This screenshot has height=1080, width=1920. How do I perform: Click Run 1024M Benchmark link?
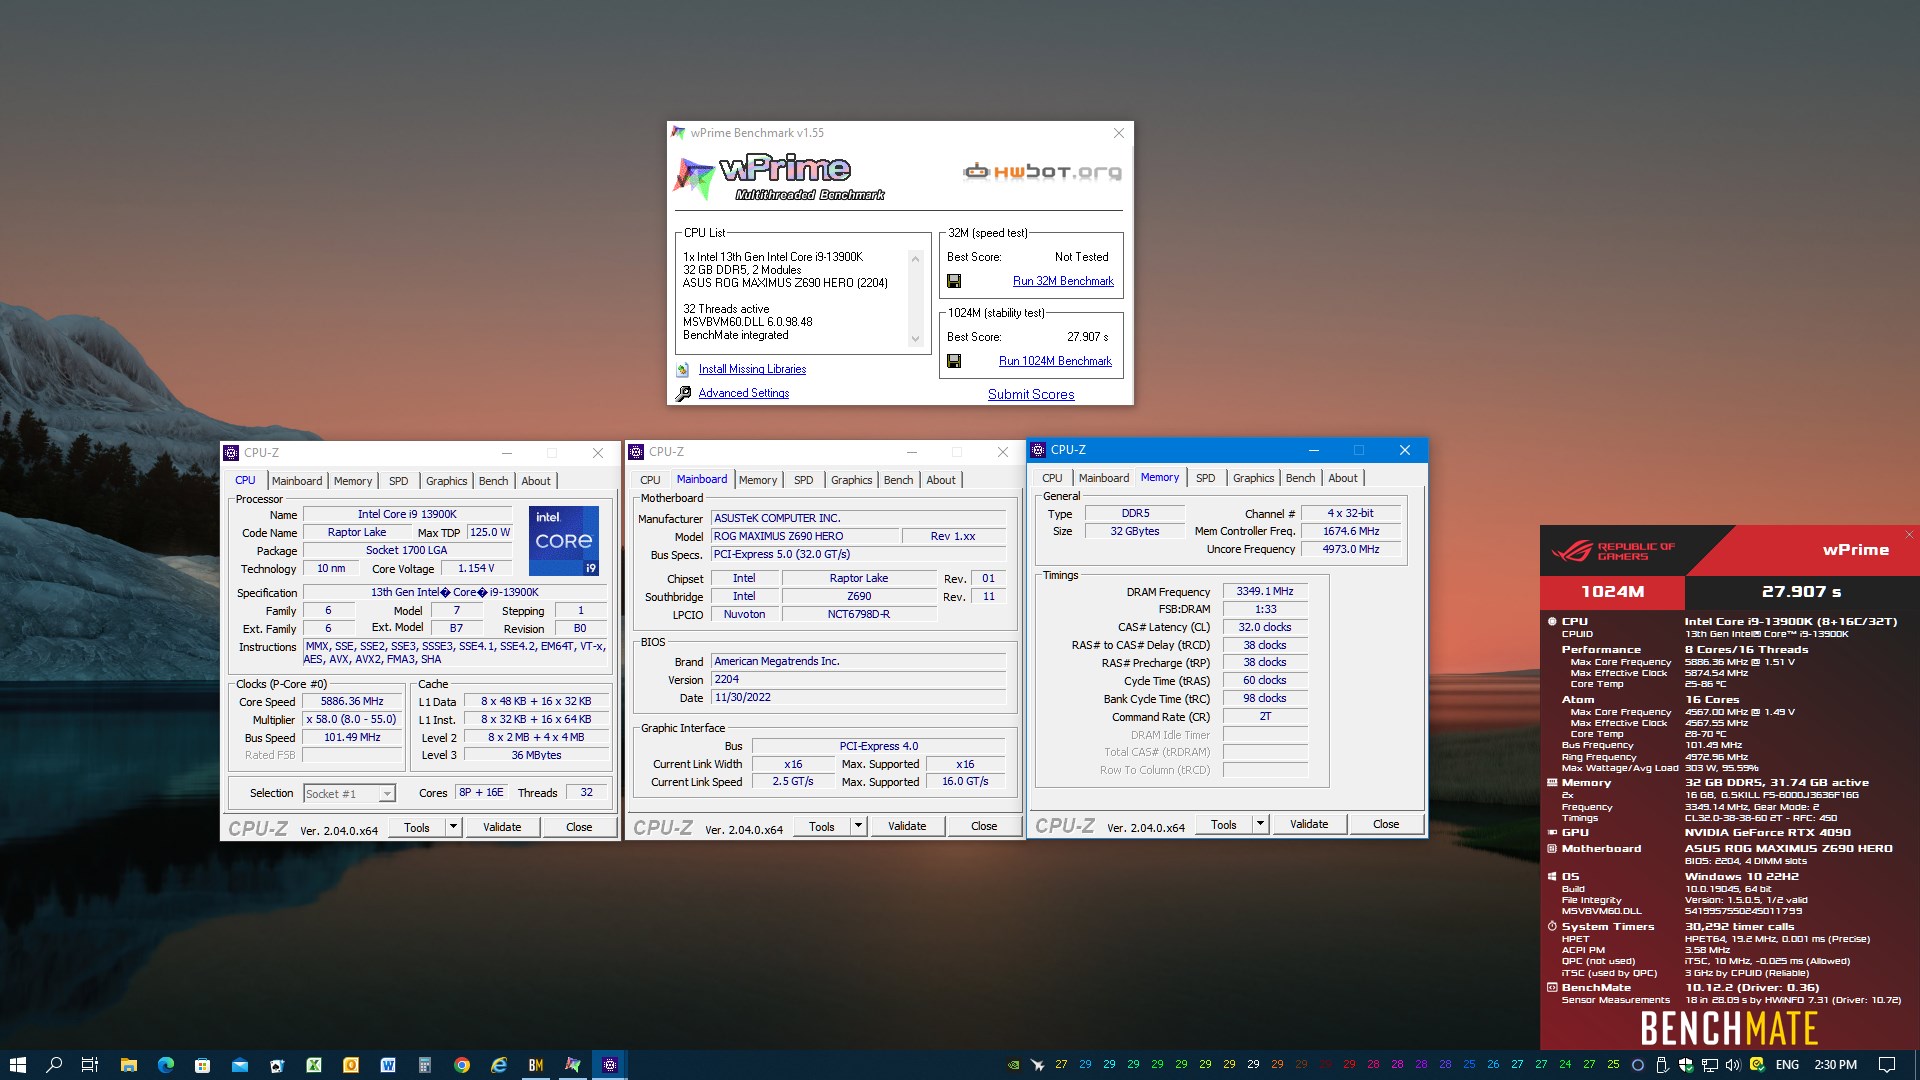click(x=1055, y=362)
